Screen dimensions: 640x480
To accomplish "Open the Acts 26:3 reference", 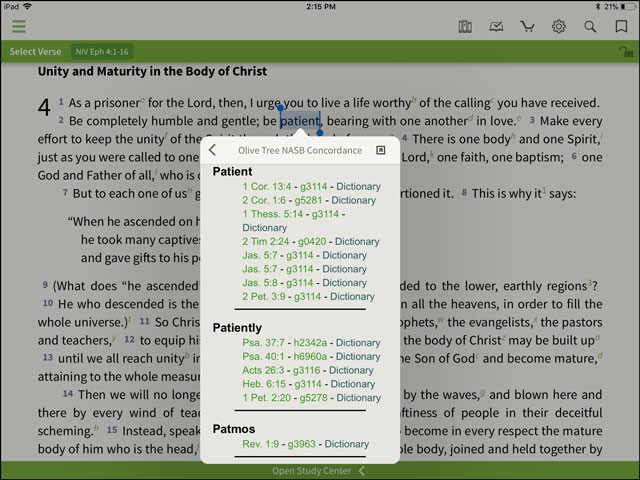I will 263,370.
